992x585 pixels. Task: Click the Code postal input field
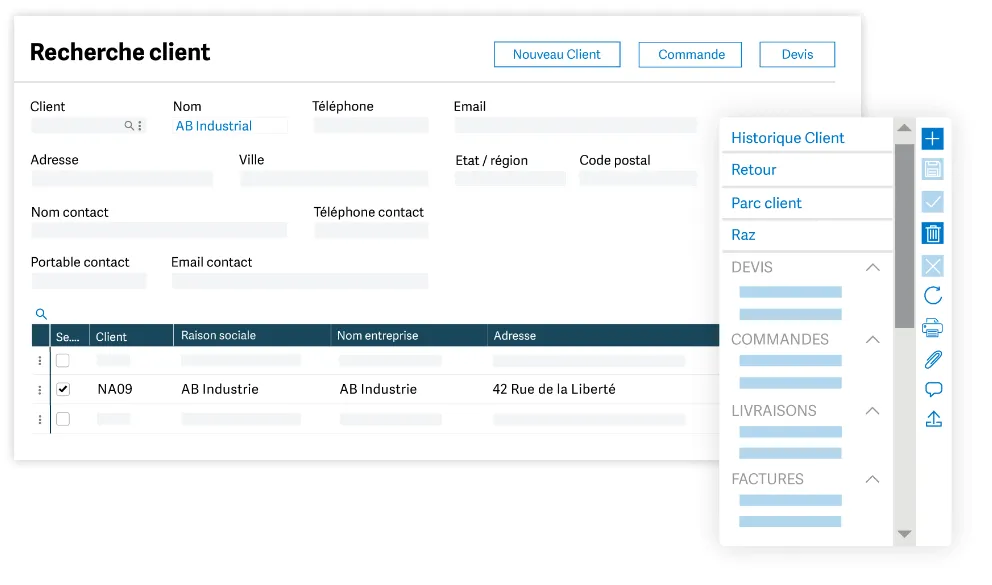pos(638,178)
